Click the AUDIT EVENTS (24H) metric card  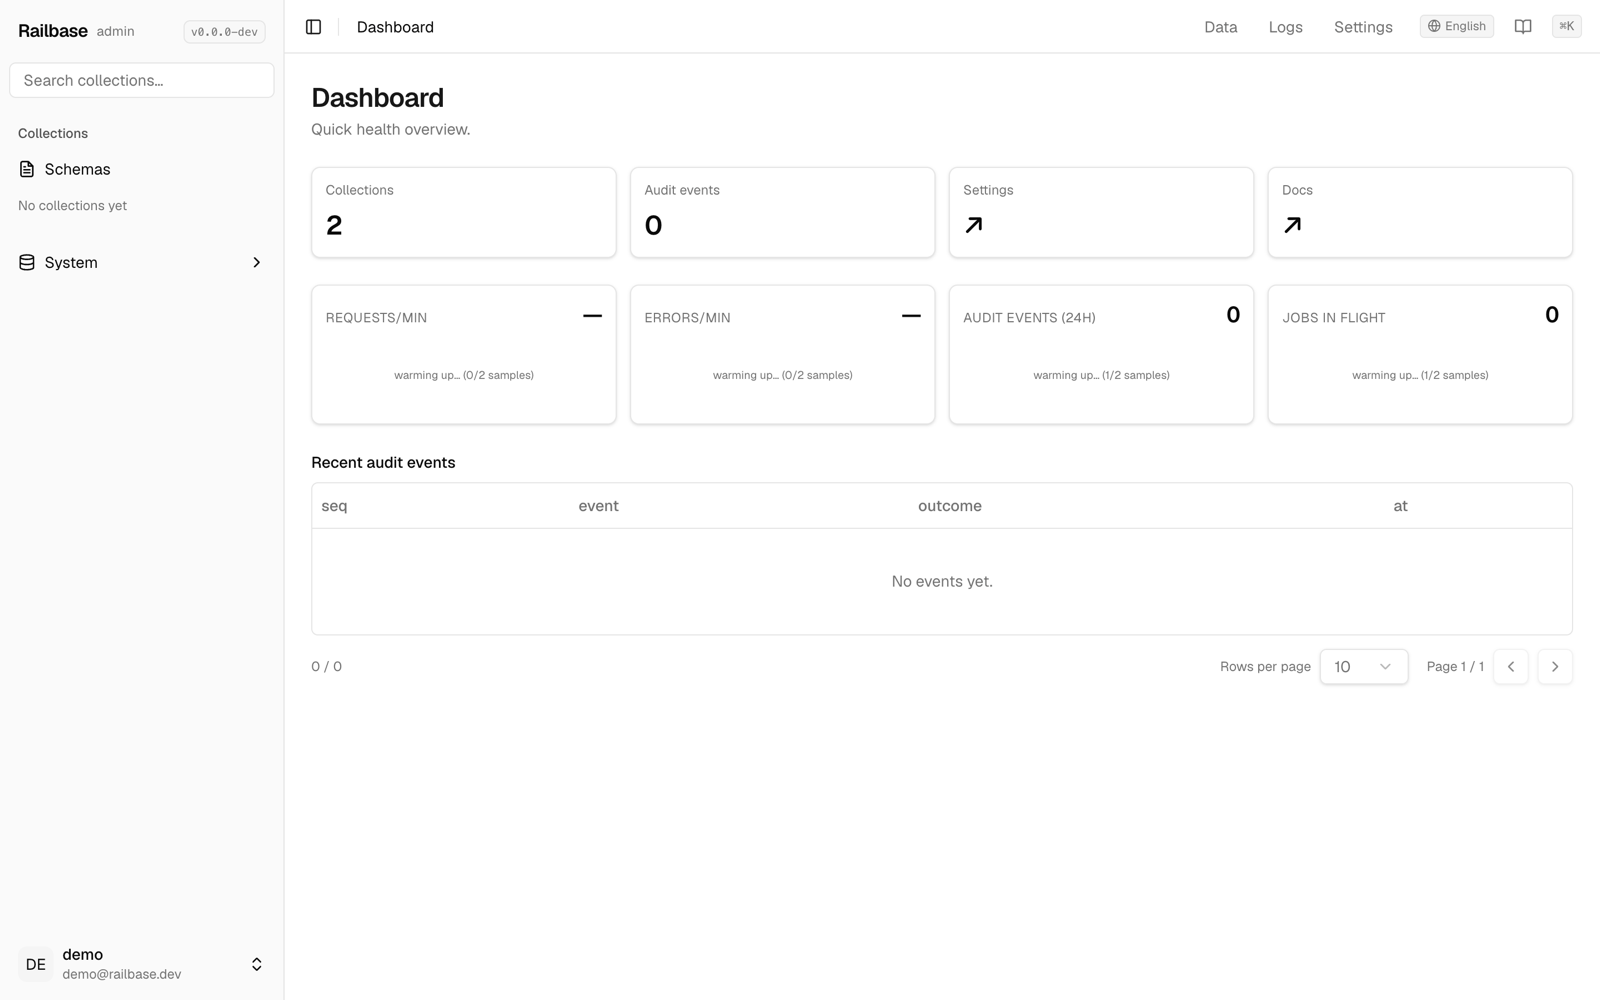click(1101, 354)
